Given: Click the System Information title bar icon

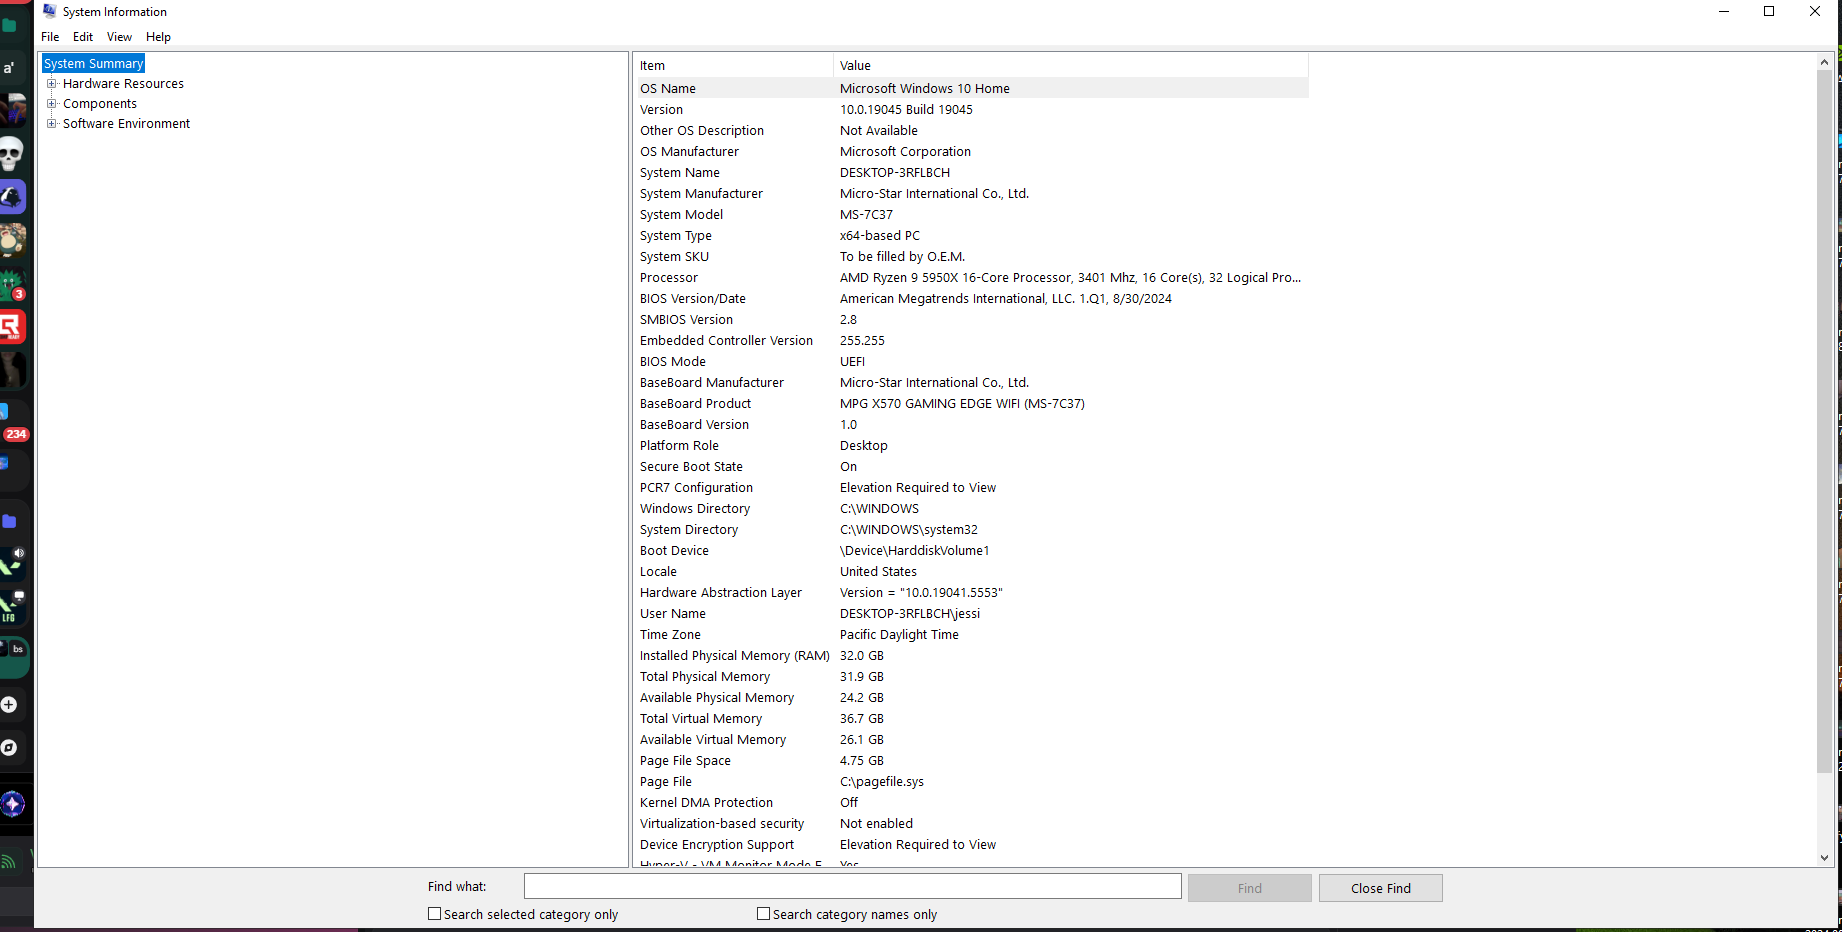Looking at the screenshot, I should (x=49, y=11).
